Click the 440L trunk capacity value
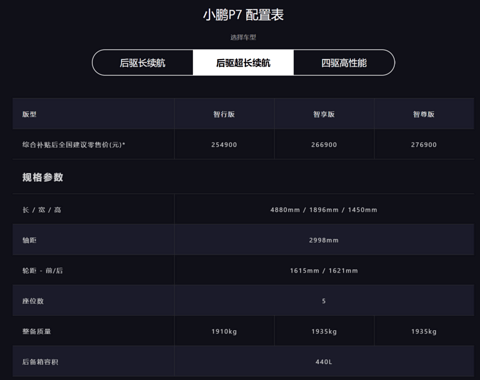 (324, 362)
